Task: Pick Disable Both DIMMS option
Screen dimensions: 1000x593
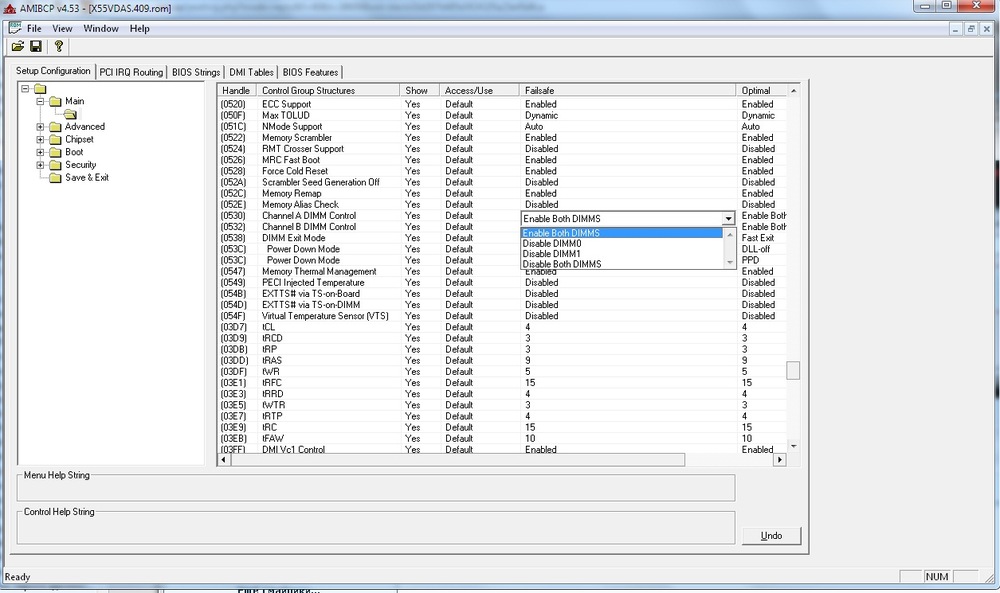Action: tap(561, 264)
